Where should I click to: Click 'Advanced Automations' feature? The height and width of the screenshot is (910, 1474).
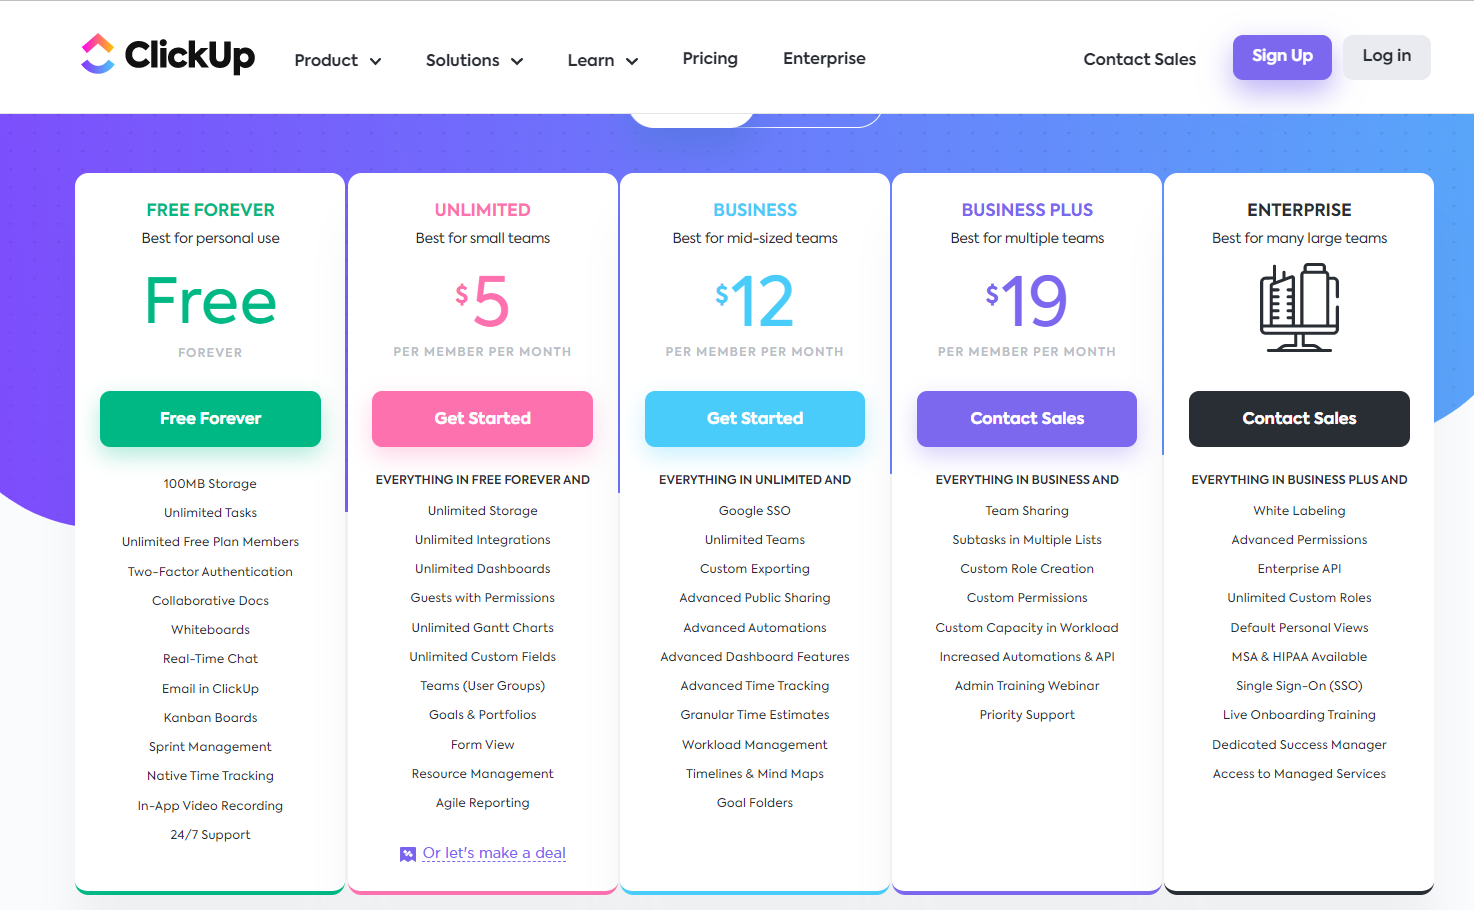click(755, 628)
